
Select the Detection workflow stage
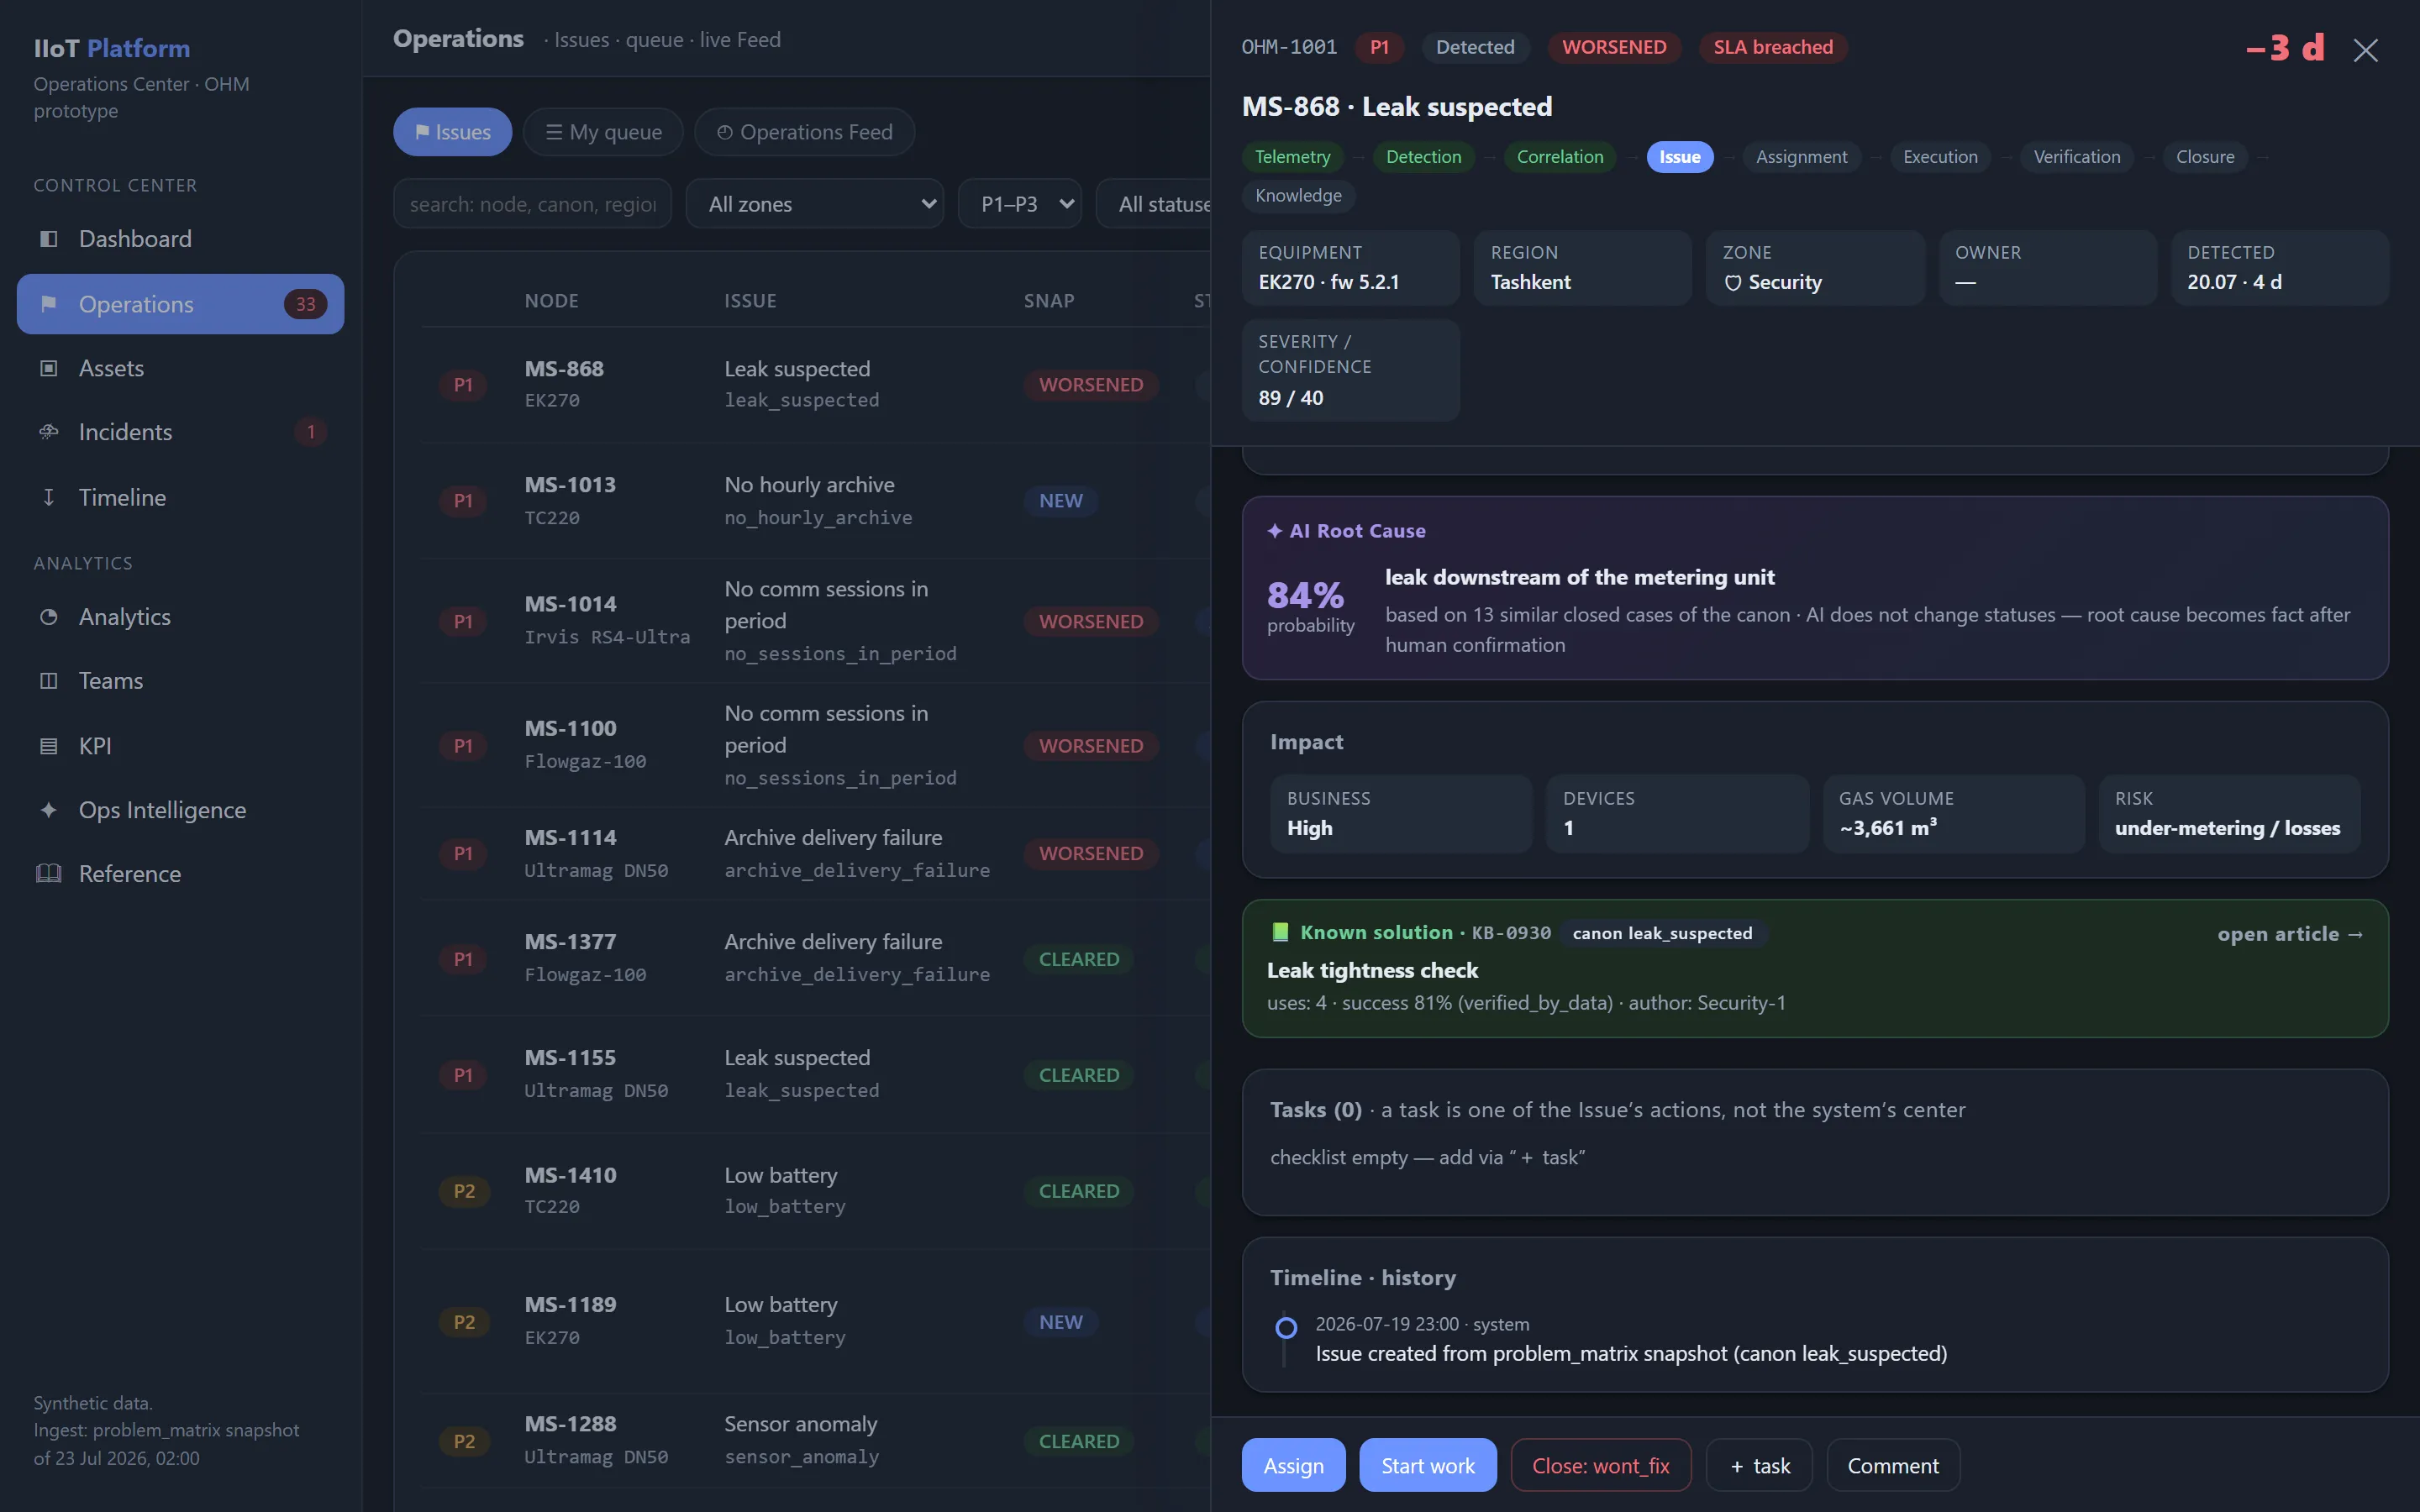point(1423,157)
